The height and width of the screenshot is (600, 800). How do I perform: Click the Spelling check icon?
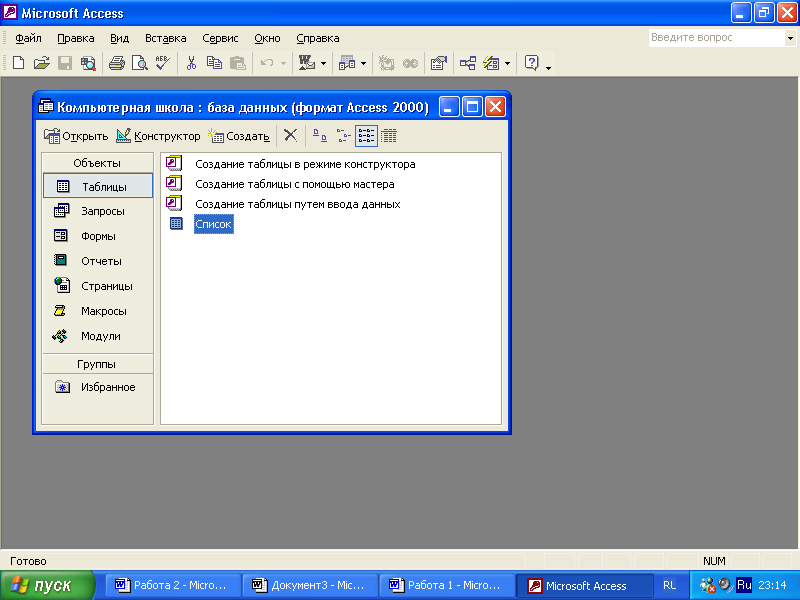[163, 63]
